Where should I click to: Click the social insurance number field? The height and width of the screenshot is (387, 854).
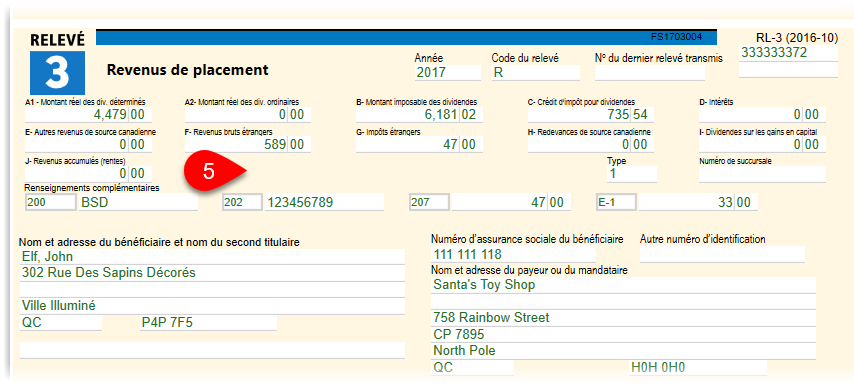point(514,254)
